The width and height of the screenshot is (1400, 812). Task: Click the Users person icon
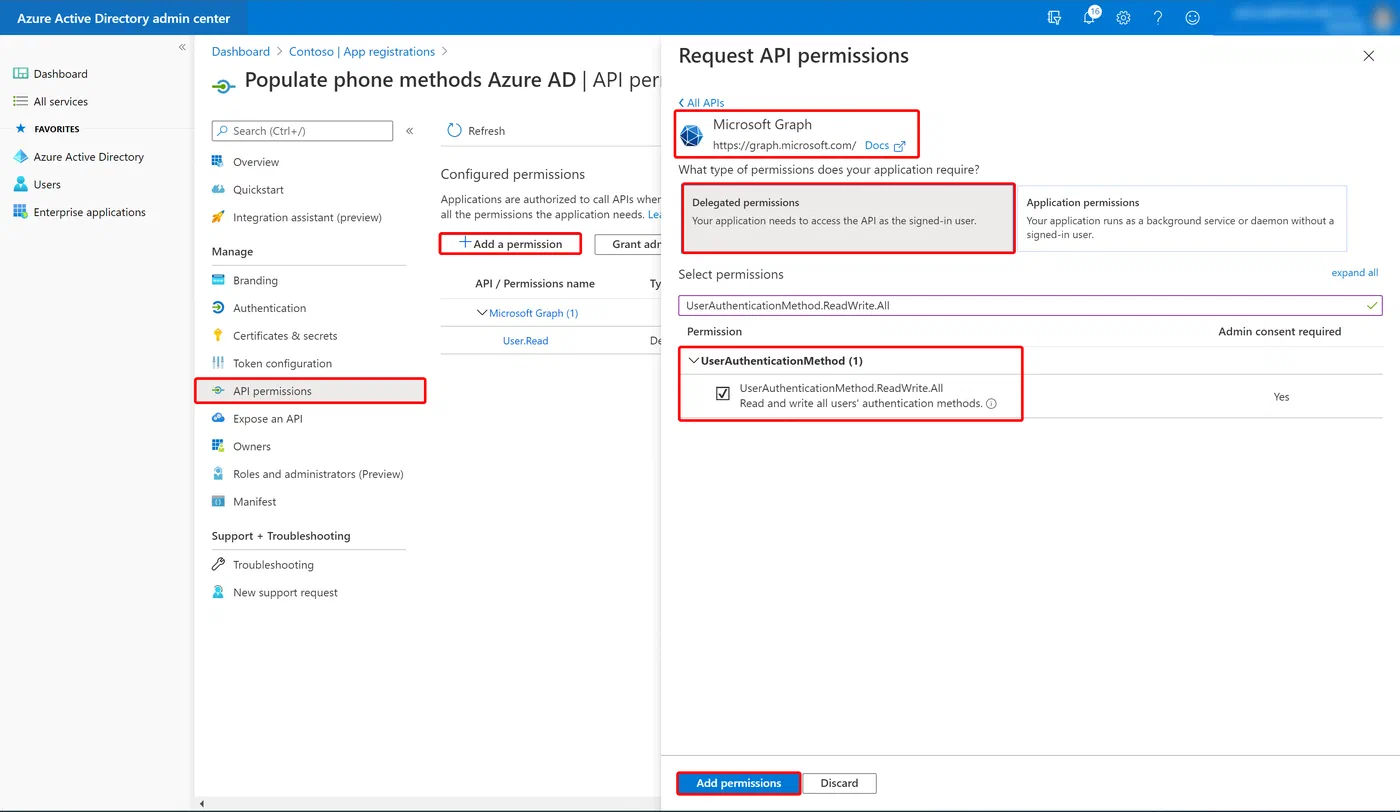pos(20,185)
